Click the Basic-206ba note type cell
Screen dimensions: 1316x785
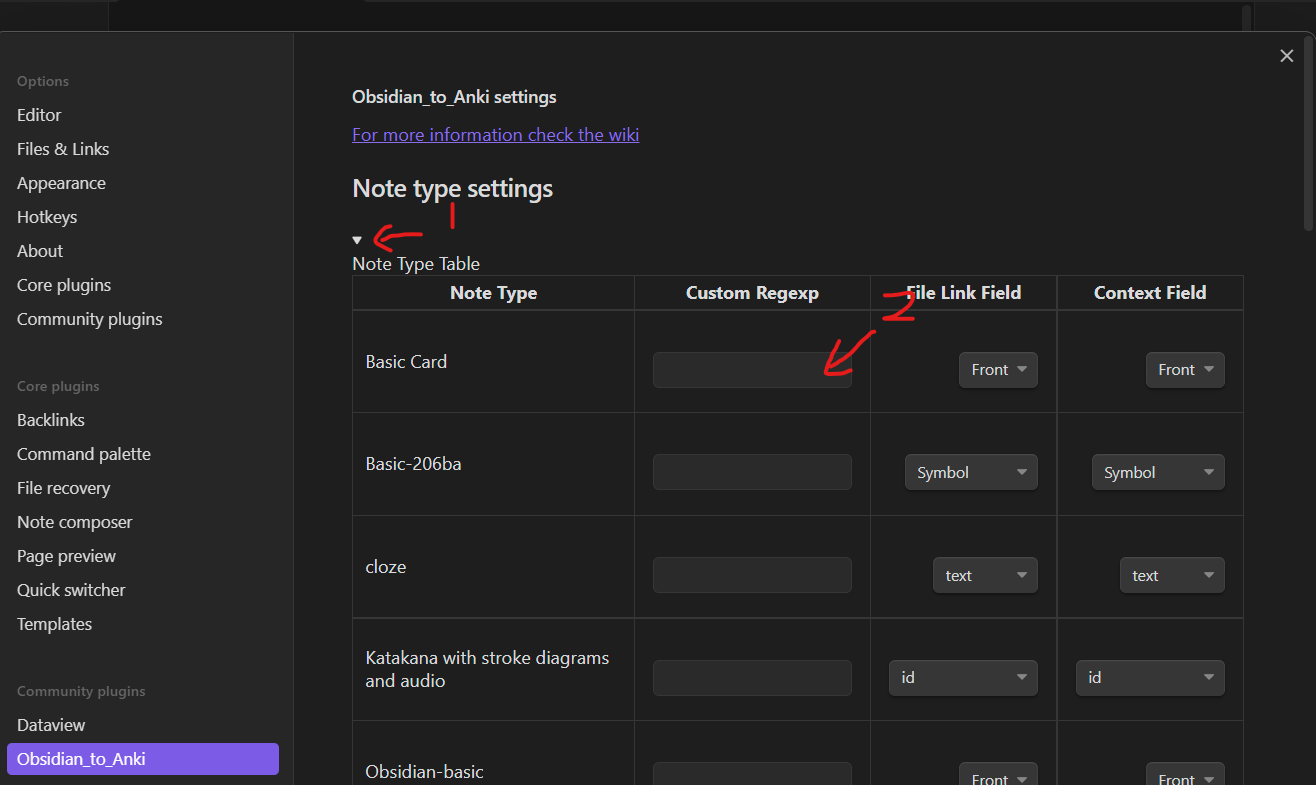(494, 464)
